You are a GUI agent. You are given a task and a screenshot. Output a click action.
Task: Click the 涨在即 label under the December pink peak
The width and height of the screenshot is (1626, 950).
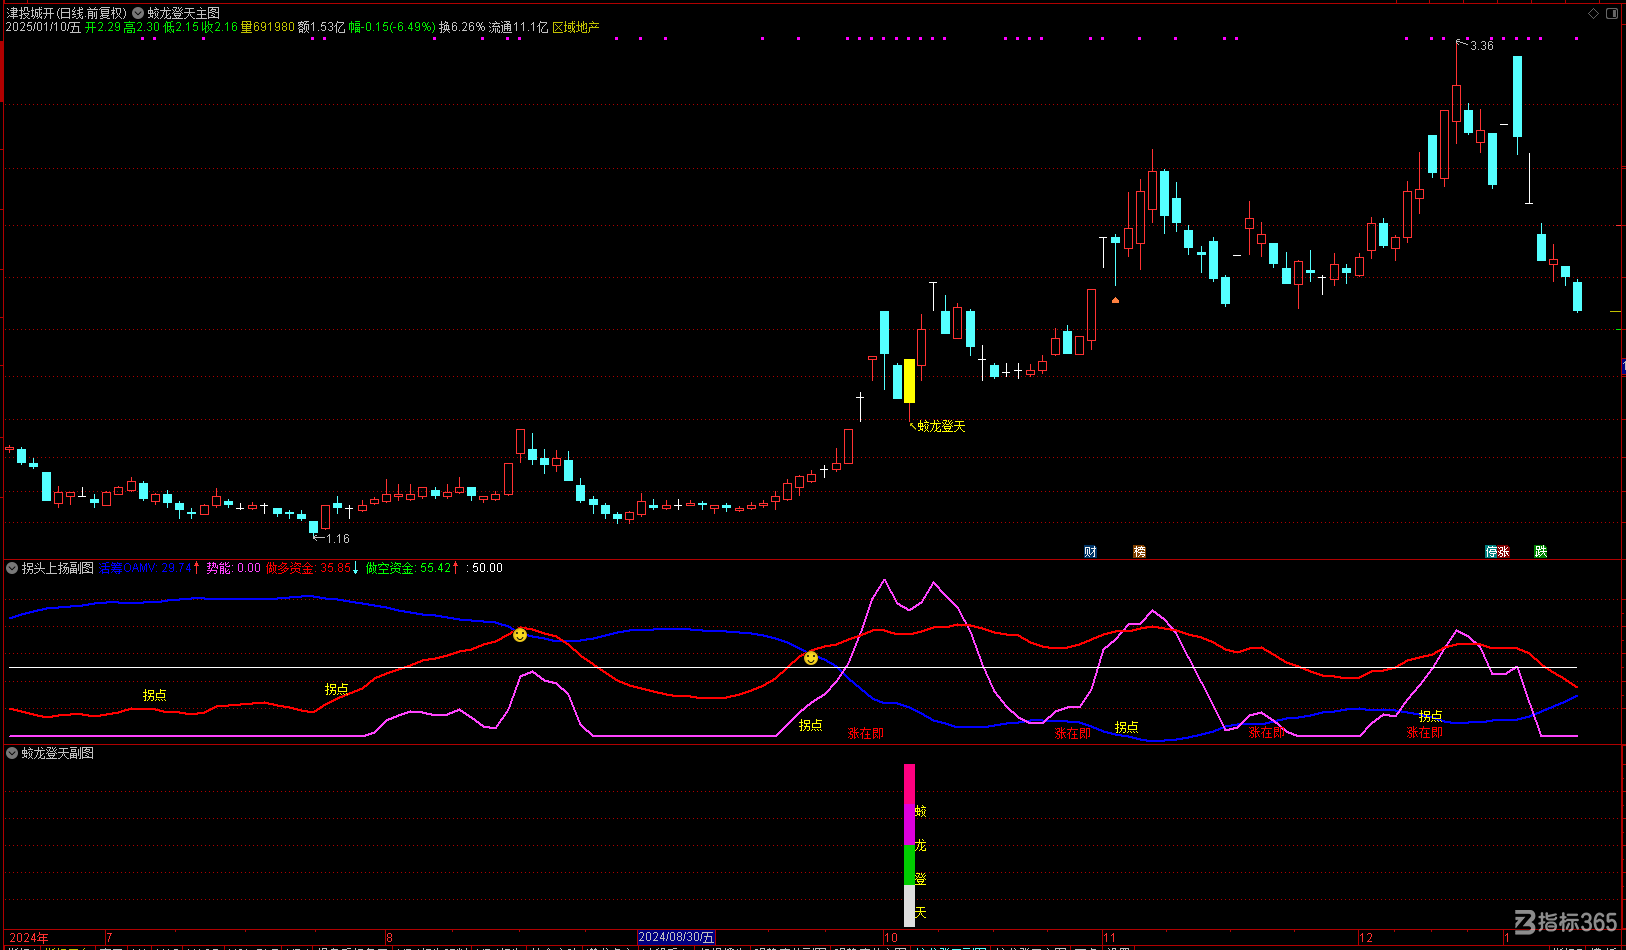tap(1424, 733)
